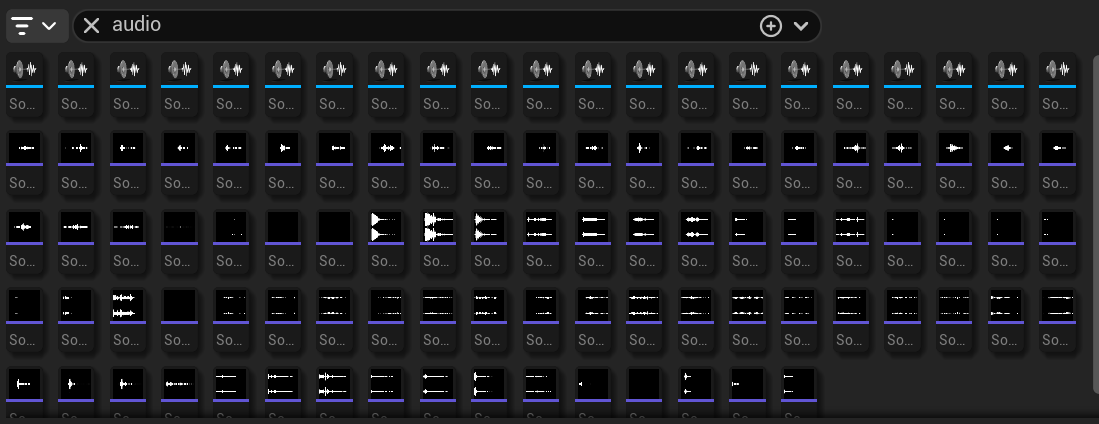
Task: Select the last Sound Cue asset in top row
Action: click(x=1057, y=69)
